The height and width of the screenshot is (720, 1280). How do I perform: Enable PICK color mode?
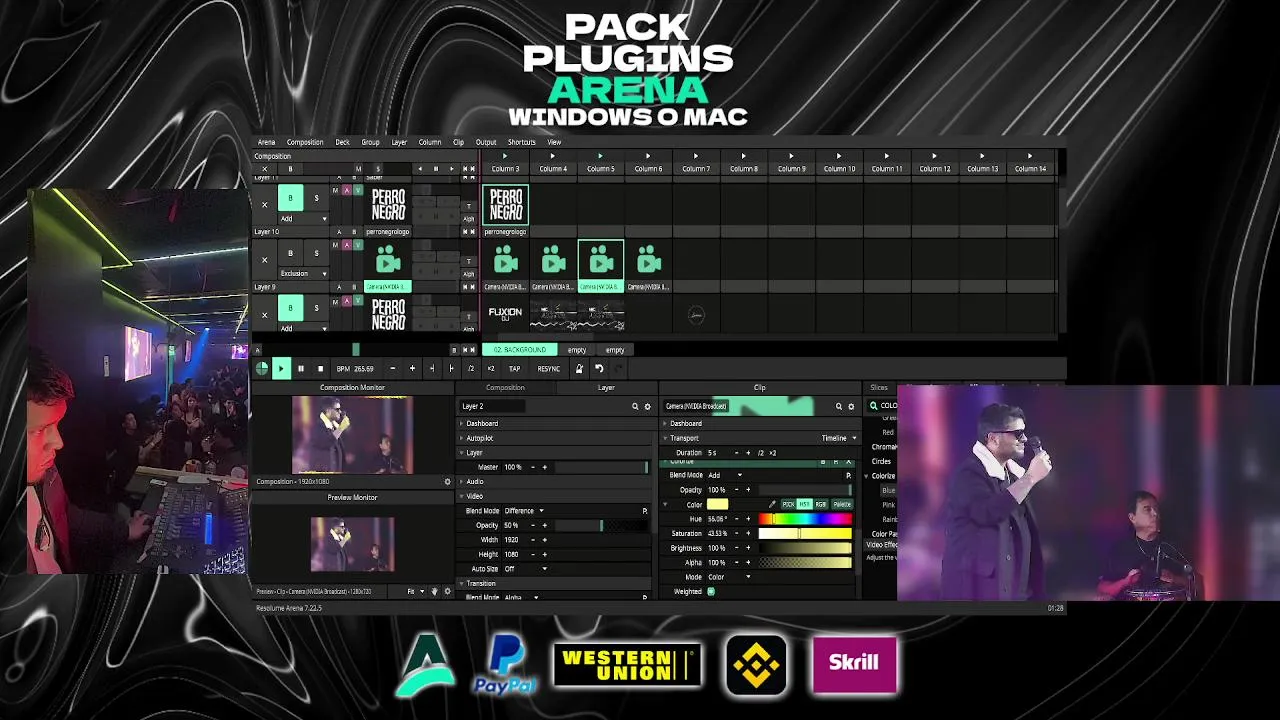click(788, 505)
